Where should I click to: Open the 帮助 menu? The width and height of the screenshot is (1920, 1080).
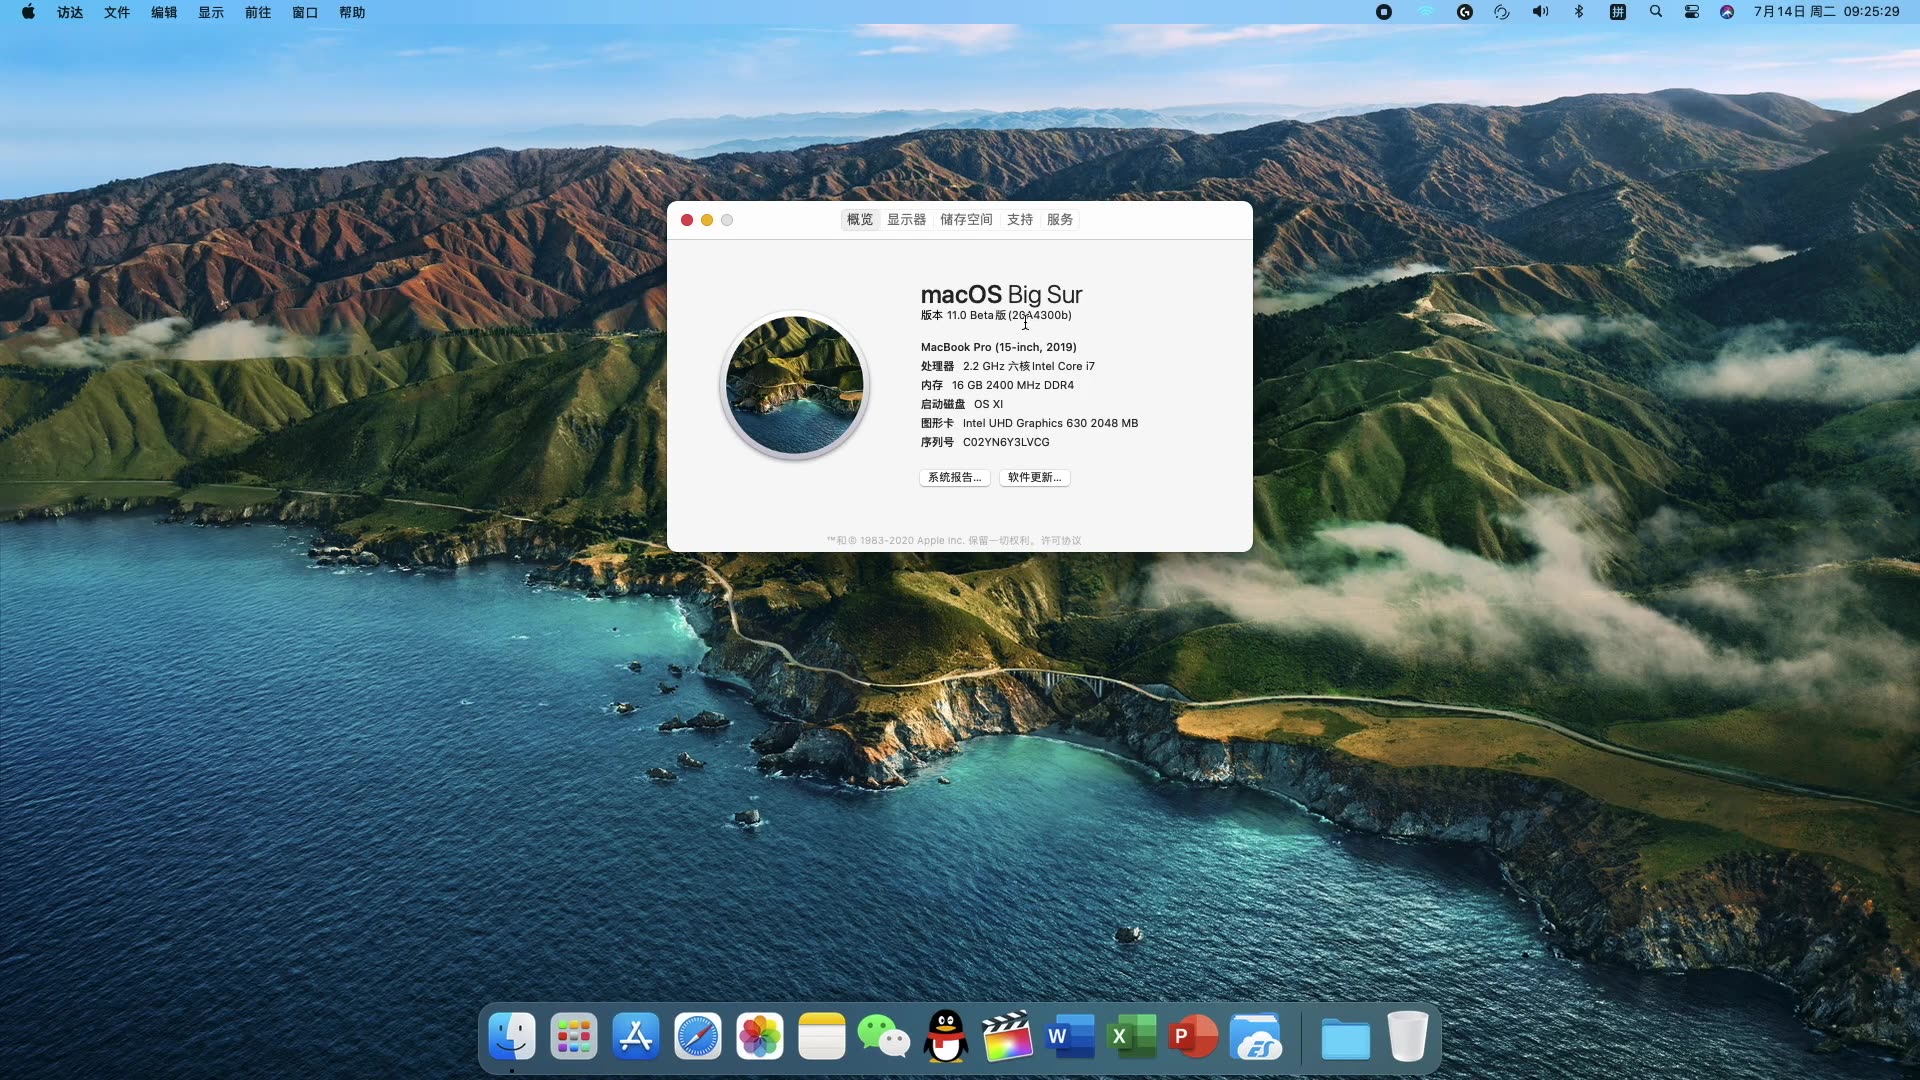point(352,12)
